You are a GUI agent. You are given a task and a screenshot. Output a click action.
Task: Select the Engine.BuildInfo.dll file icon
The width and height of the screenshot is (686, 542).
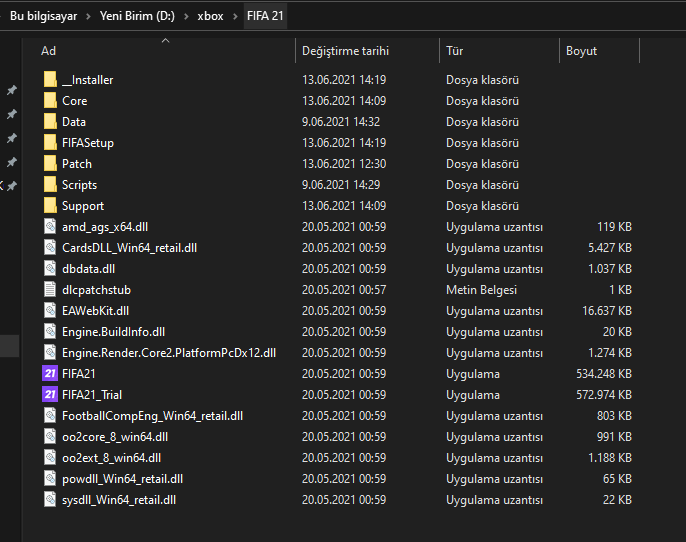[50, 332]
